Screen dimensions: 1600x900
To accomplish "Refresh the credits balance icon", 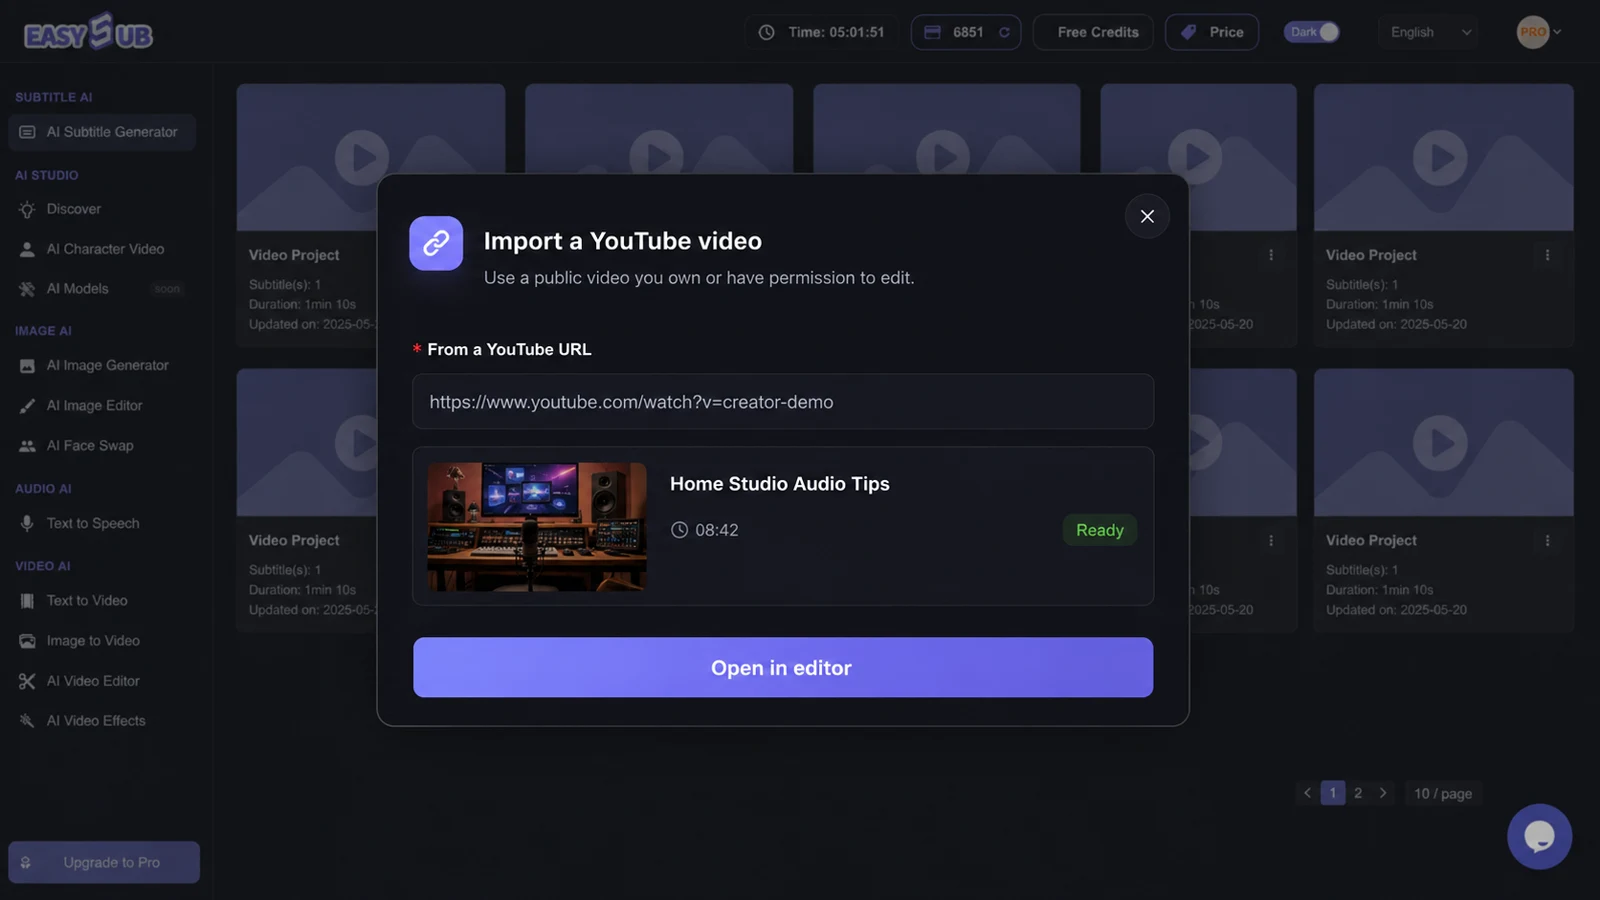I will click(1004, 32).
